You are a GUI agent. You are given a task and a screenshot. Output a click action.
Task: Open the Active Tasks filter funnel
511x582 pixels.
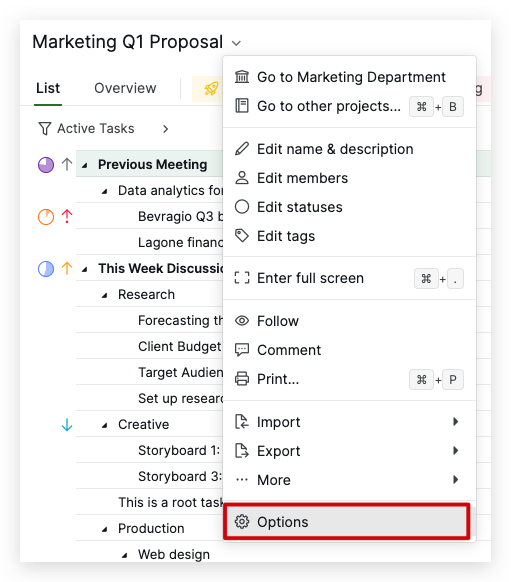(x=45, y=129)
